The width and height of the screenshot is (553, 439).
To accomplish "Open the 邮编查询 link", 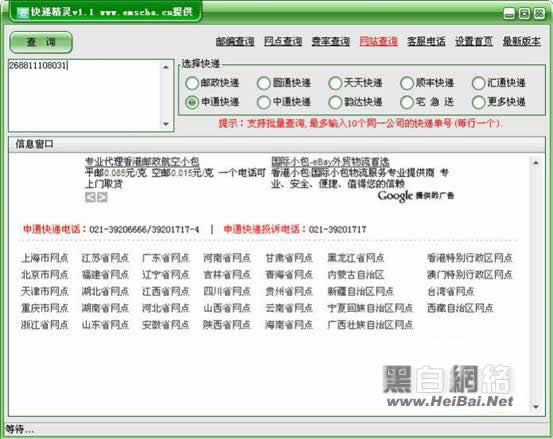I will (x=235, y=42).
